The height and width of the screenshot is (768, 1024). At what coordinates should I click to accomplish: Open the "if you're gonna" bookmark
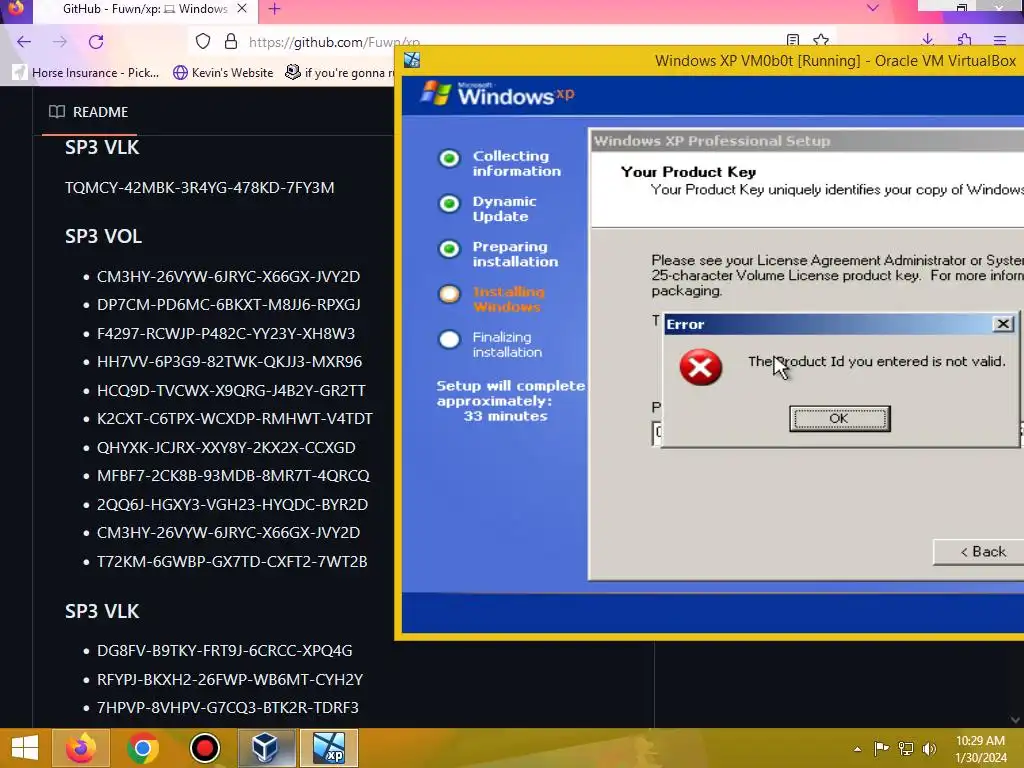340,72
